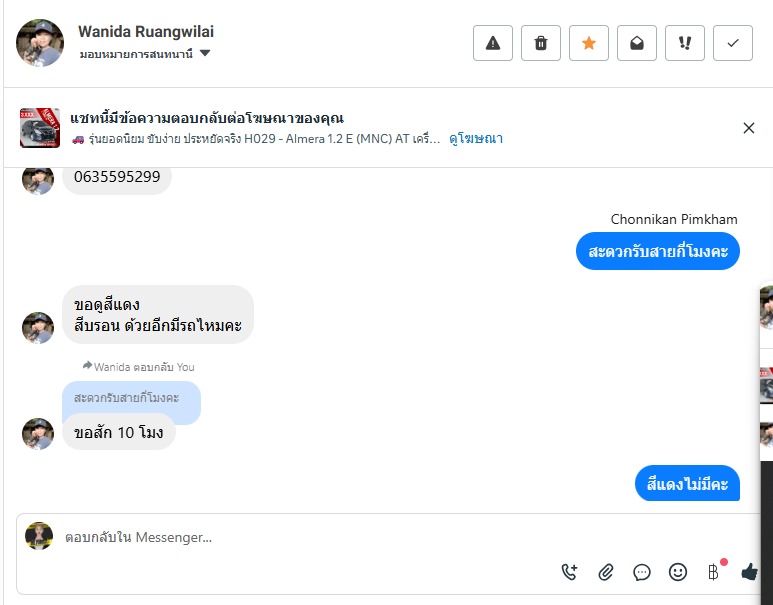
Task: Focus the ตอบกลับใน Messenger reply field
Action: tap(300, 537)
